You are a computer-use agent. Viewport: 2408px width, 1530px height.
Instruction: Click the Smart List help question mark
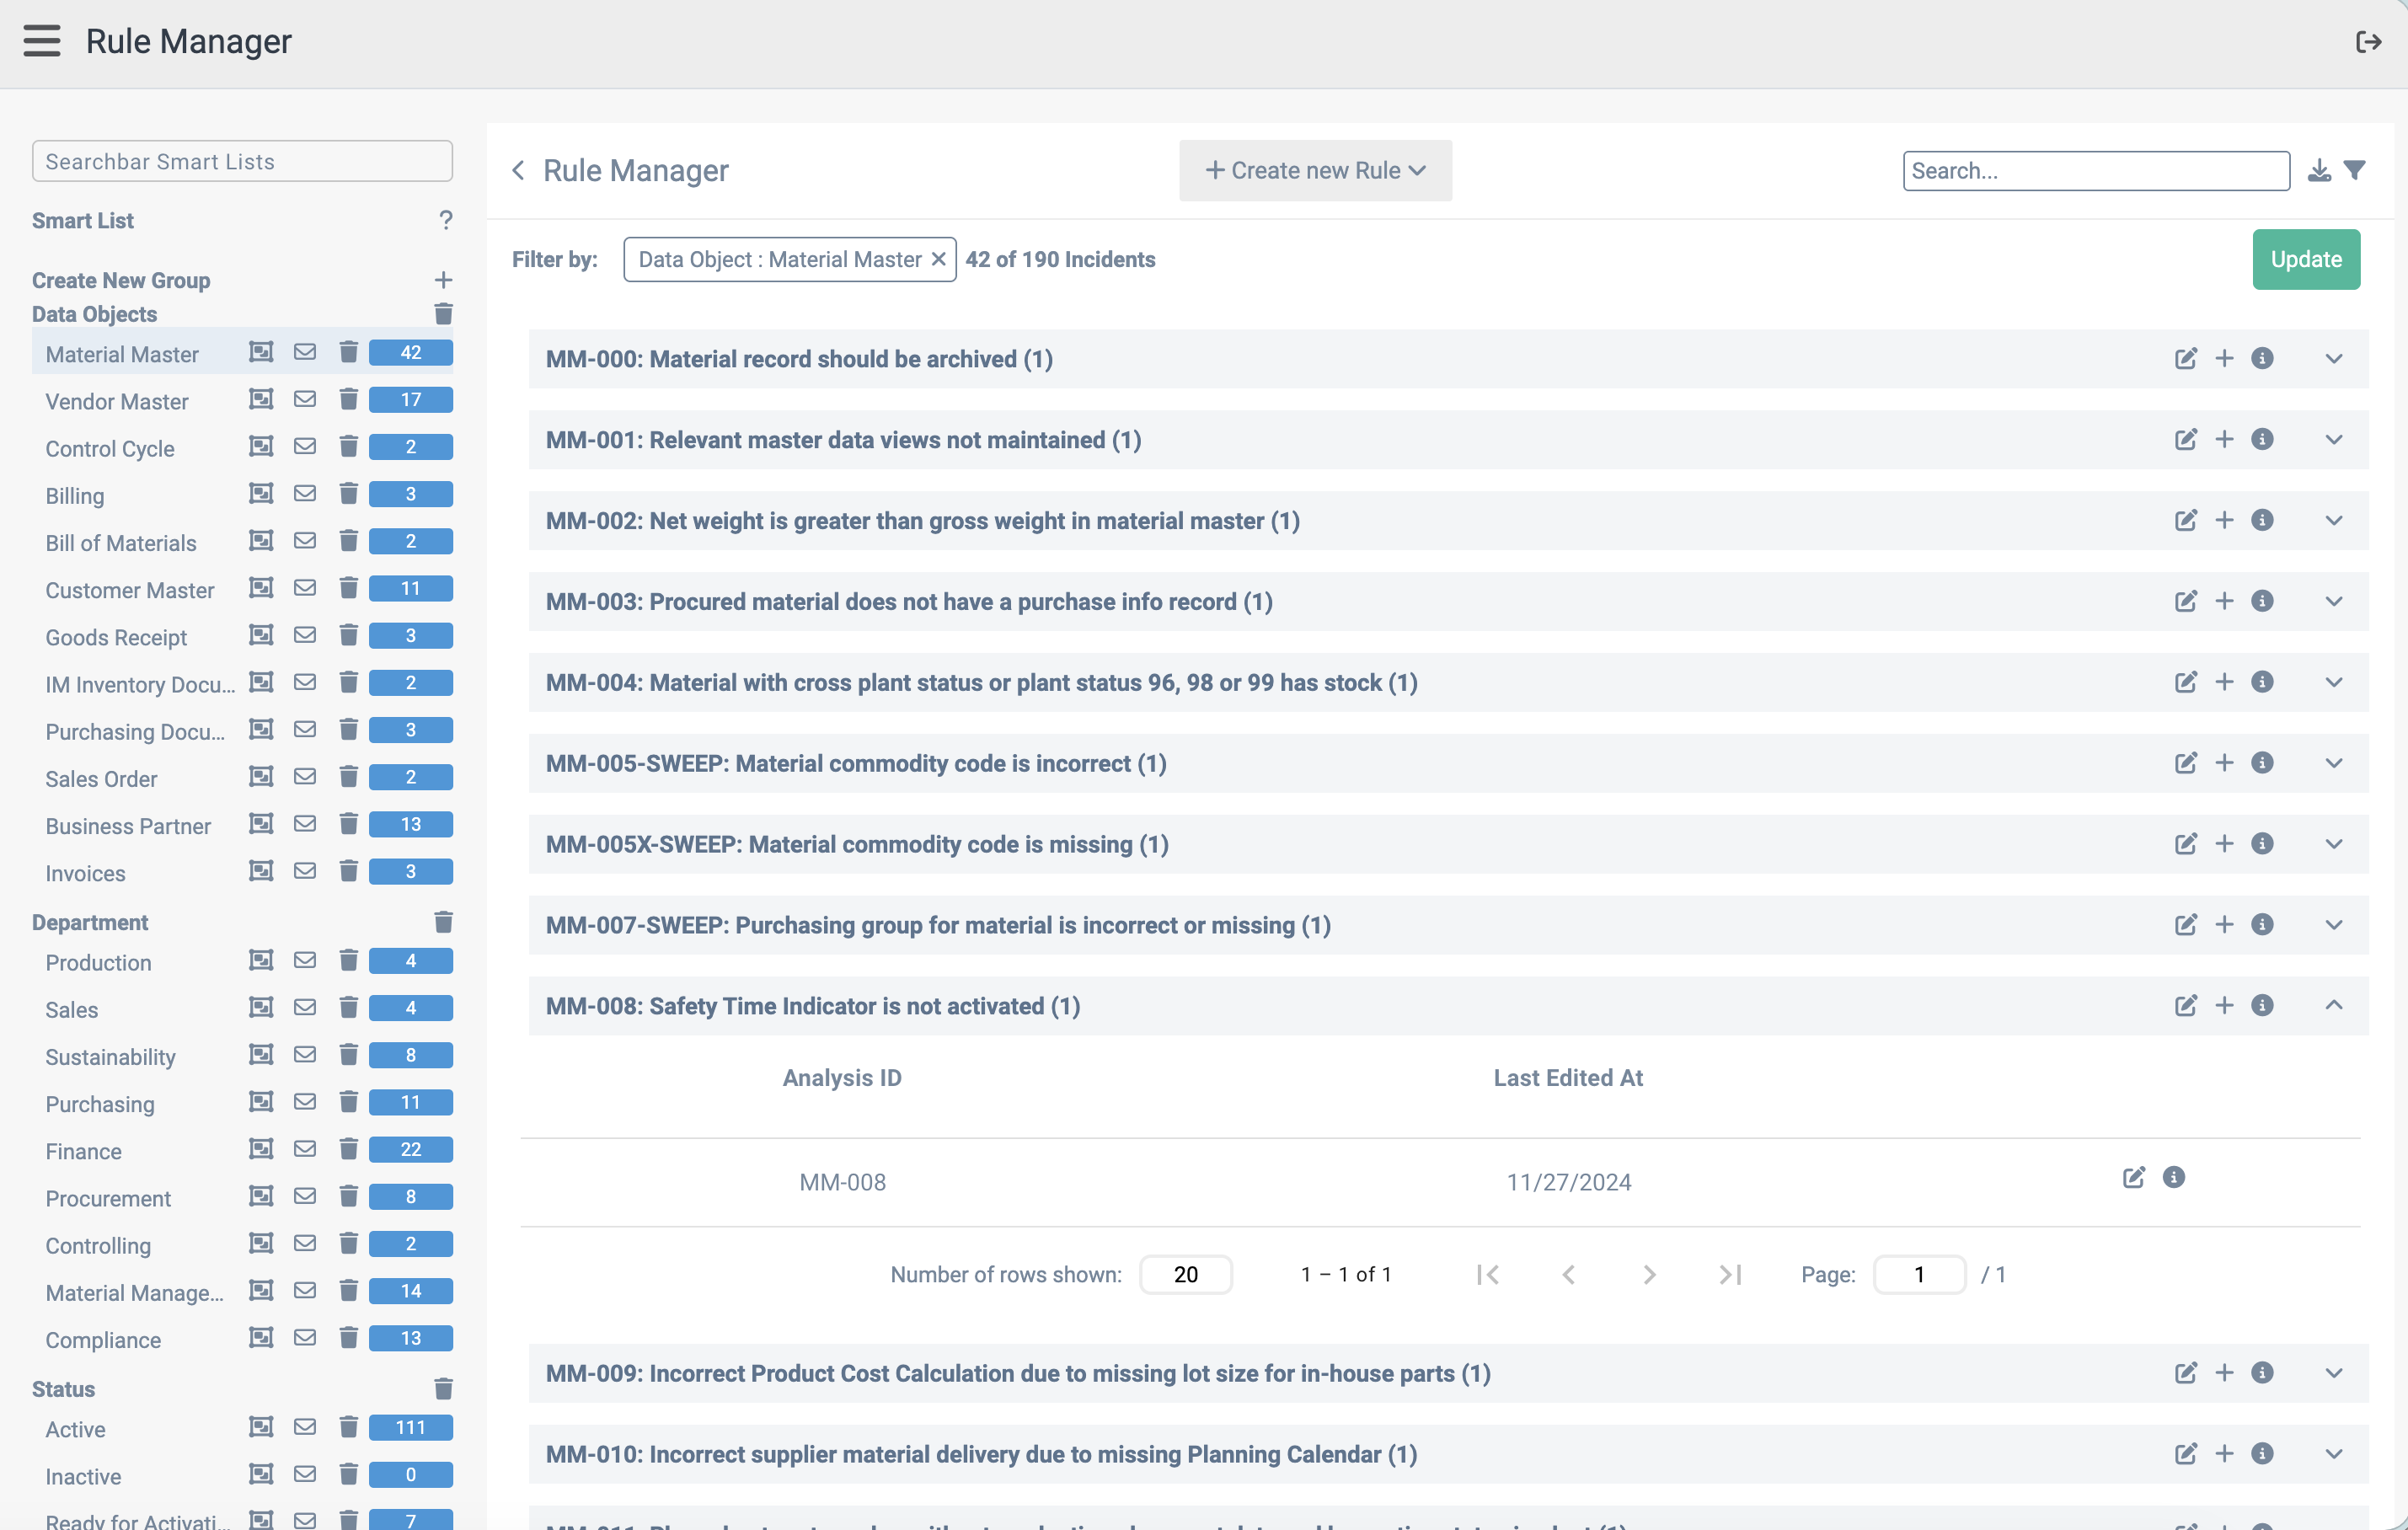[445, 220]
